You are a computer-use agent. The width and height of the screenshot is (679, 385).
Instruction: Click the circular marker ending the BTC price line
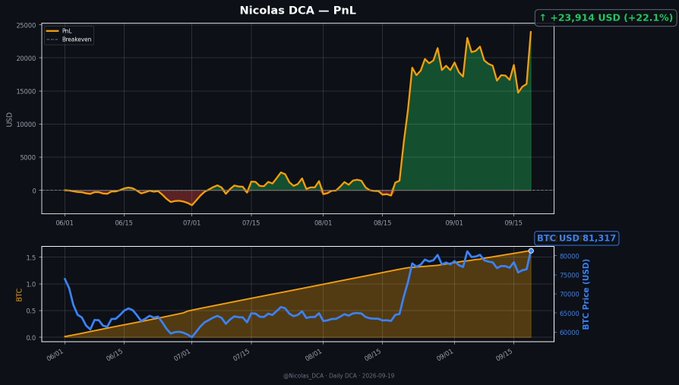click(531, 251)
